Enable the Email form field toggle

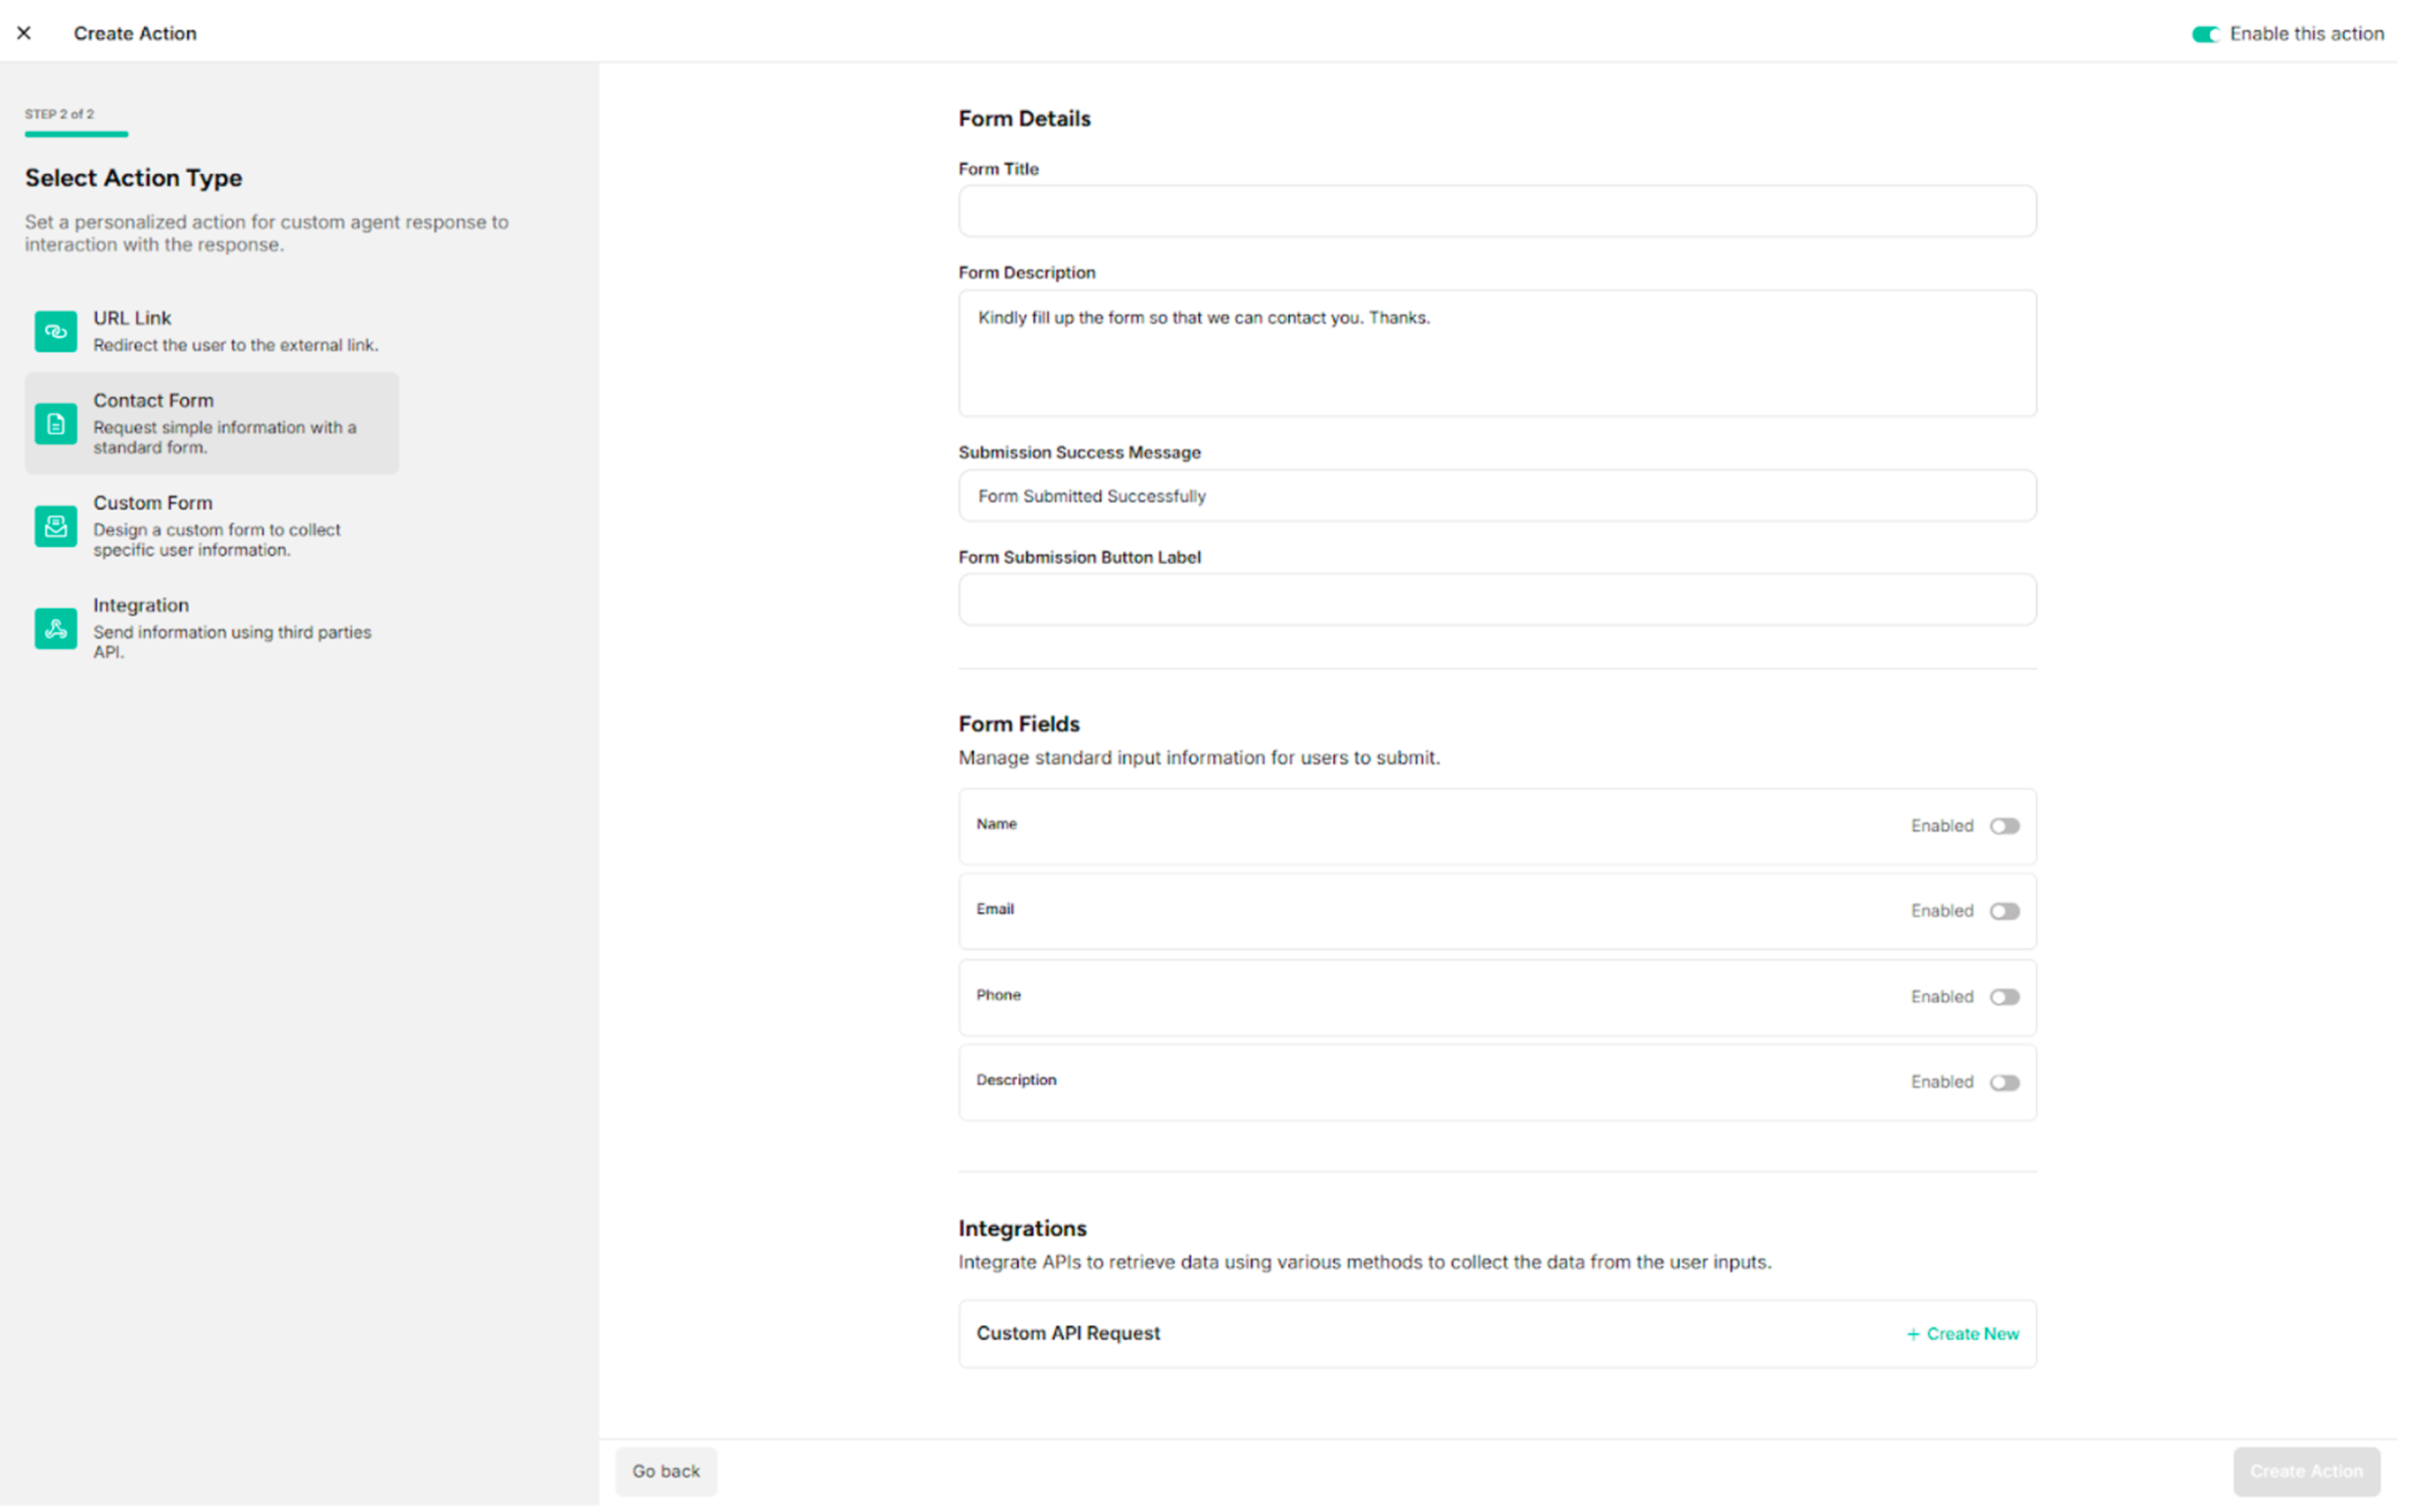[x=2004, y=911]
